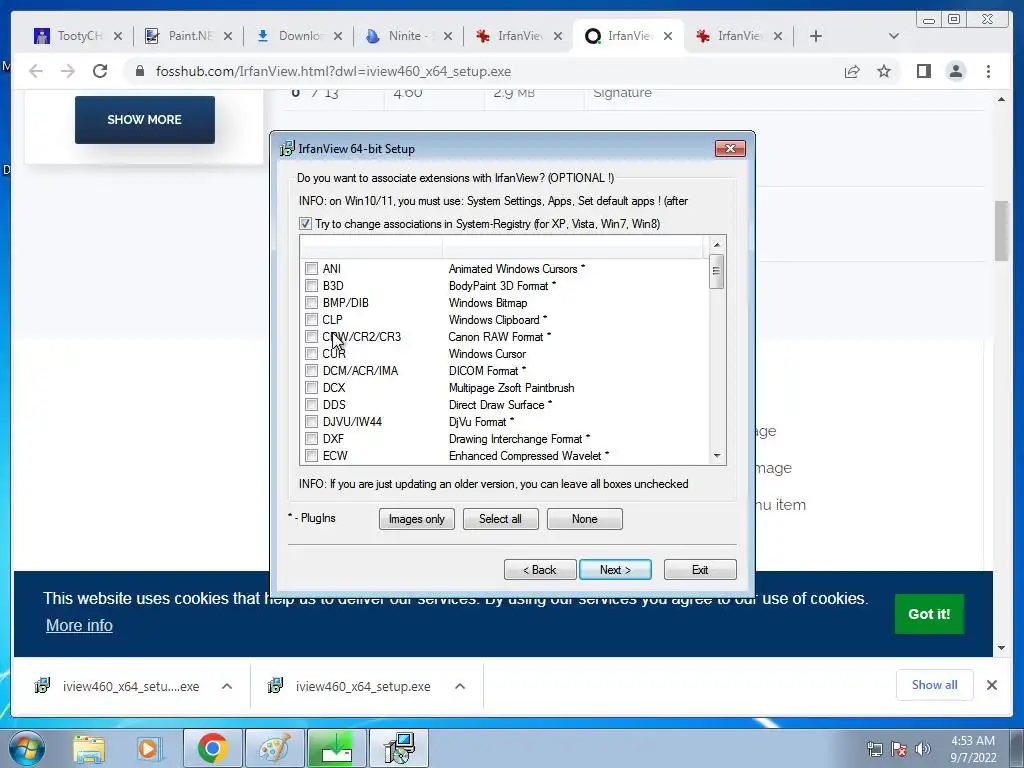Open a new tab with plus icon

(x=816, y=37)
